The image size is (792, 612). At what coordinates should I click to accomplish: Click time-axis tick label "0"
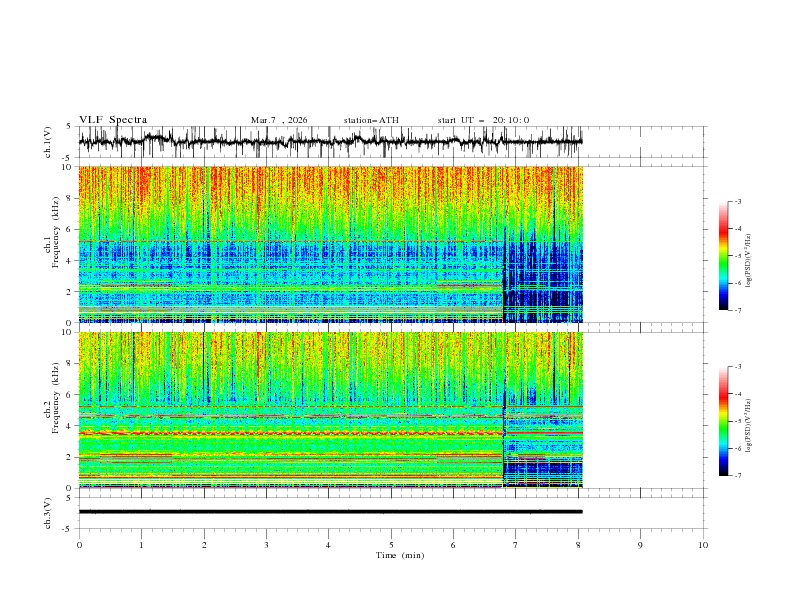pyautogui.click(x=79, y=545)
